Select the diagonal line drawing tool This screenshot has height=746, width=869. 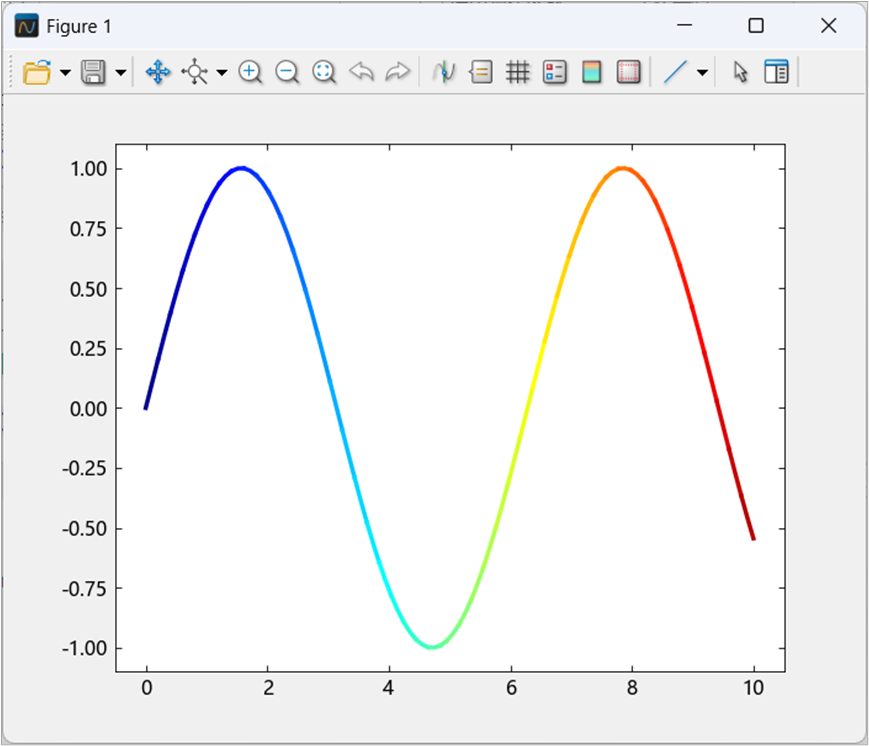pyautogui.click(x=675, y=72)
